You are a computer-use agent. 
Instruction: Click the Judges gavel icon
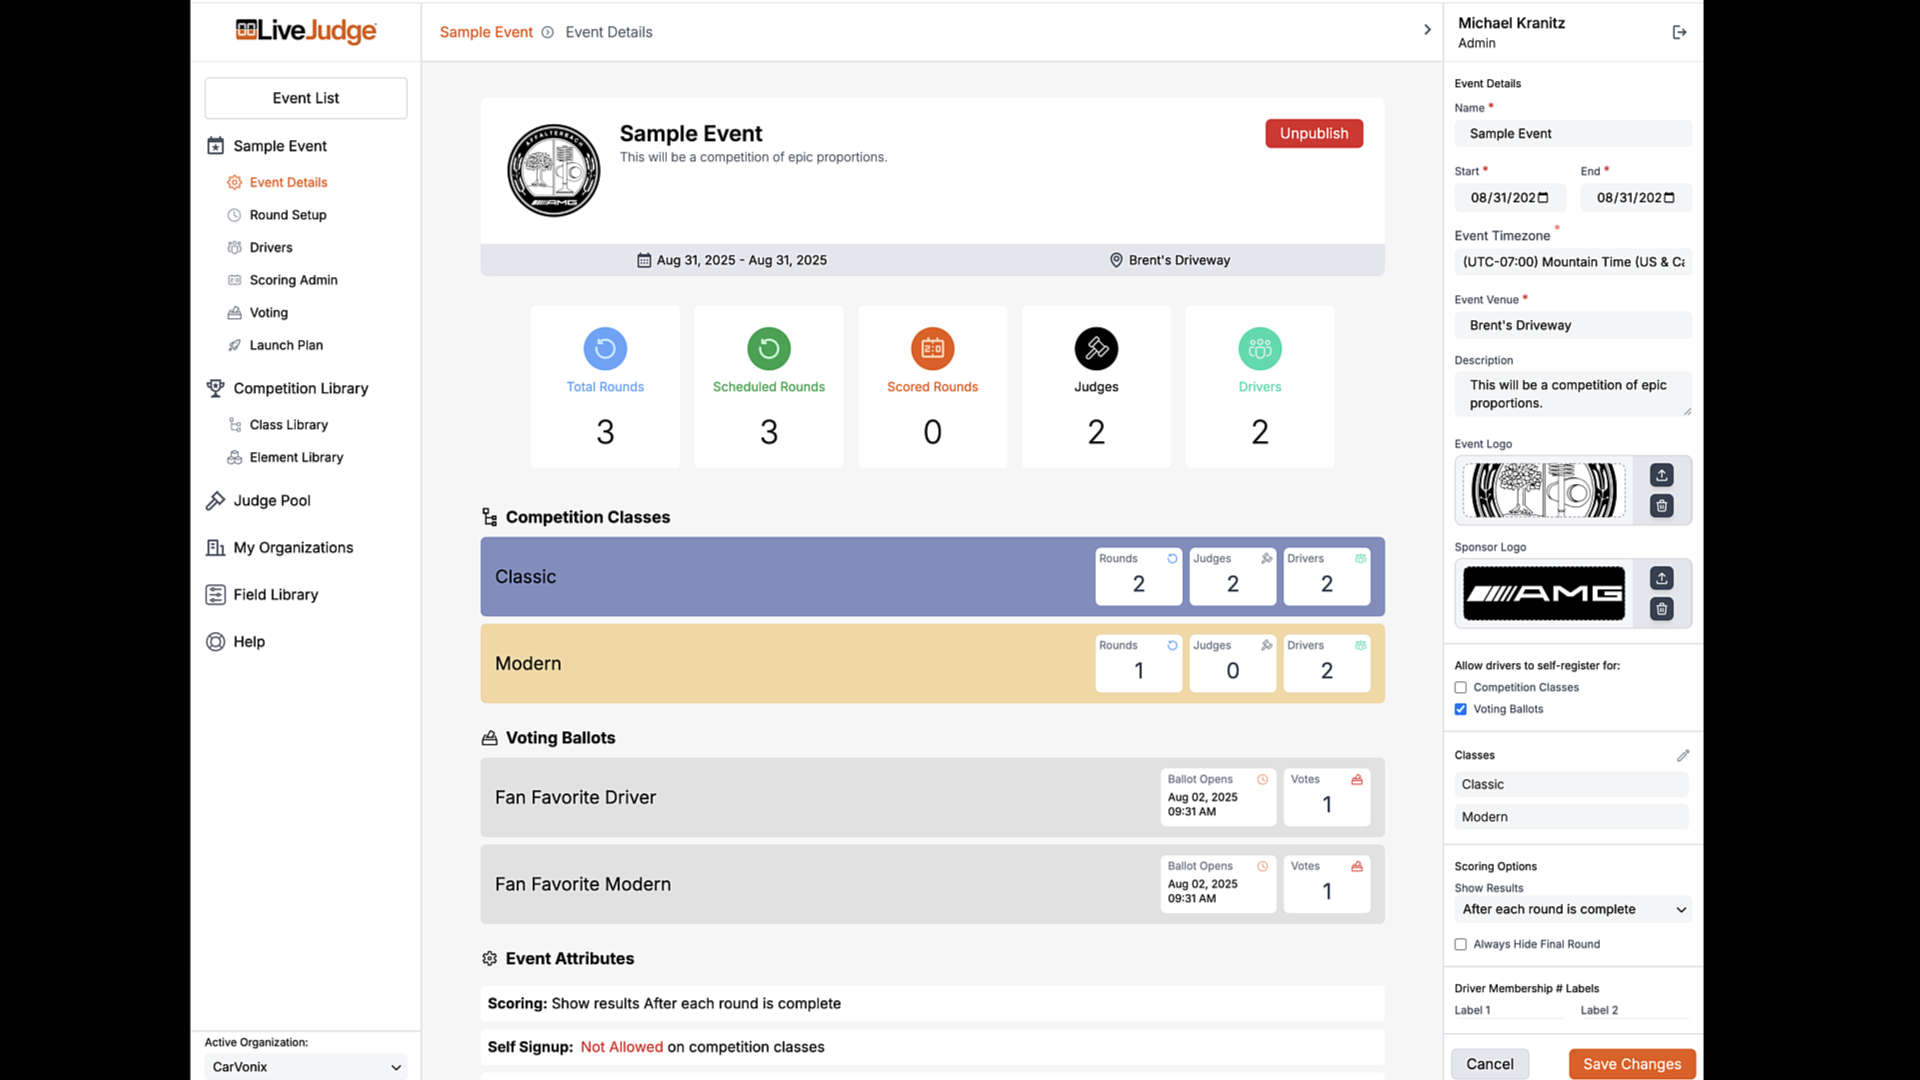coord(1096,348)
